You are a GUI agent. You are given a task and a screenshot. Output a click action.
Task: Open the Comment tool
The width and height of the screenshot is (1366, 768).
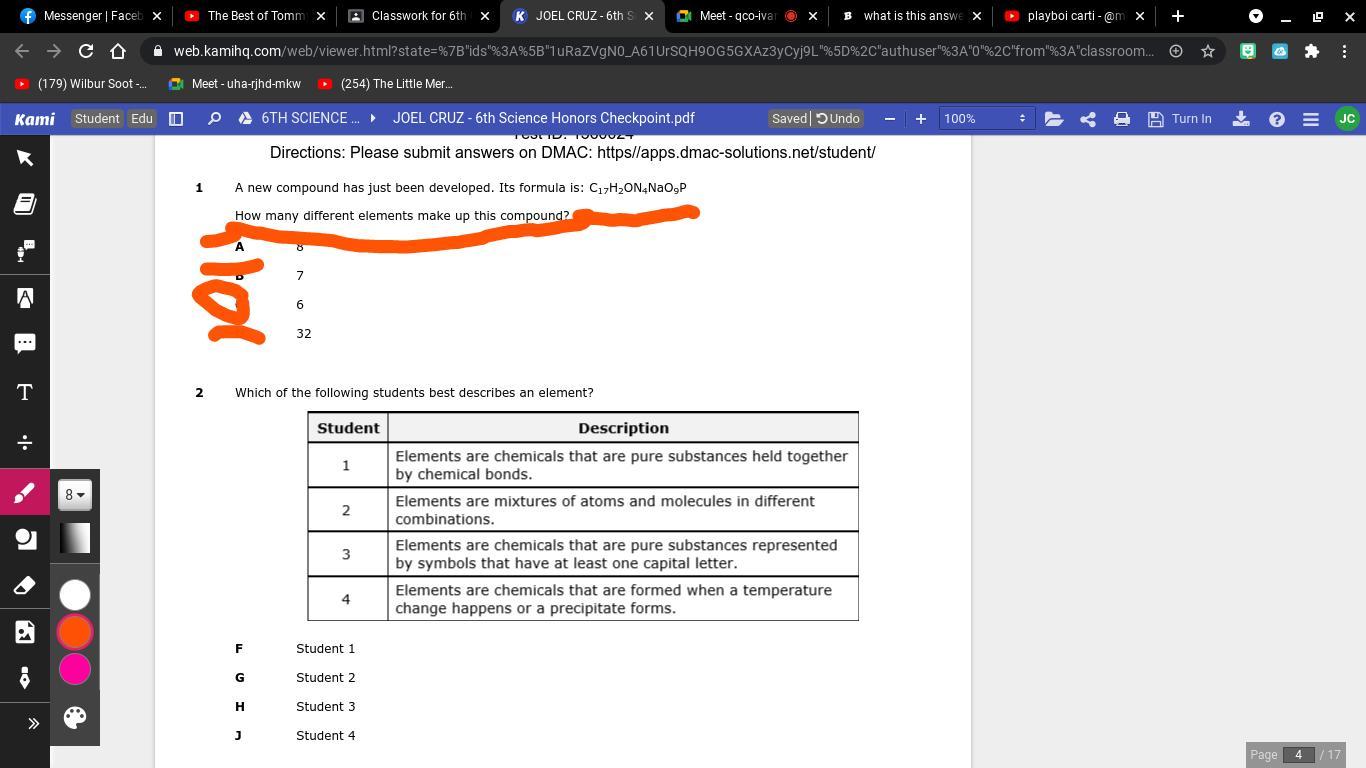tap(25, 344)
